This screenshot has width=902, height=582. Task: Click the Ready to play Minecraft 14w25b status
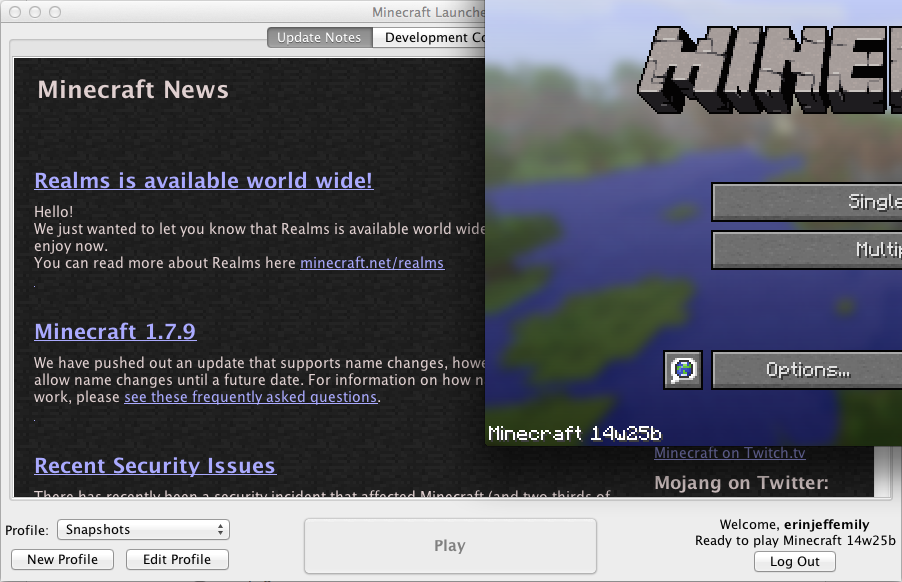point(795,541)
